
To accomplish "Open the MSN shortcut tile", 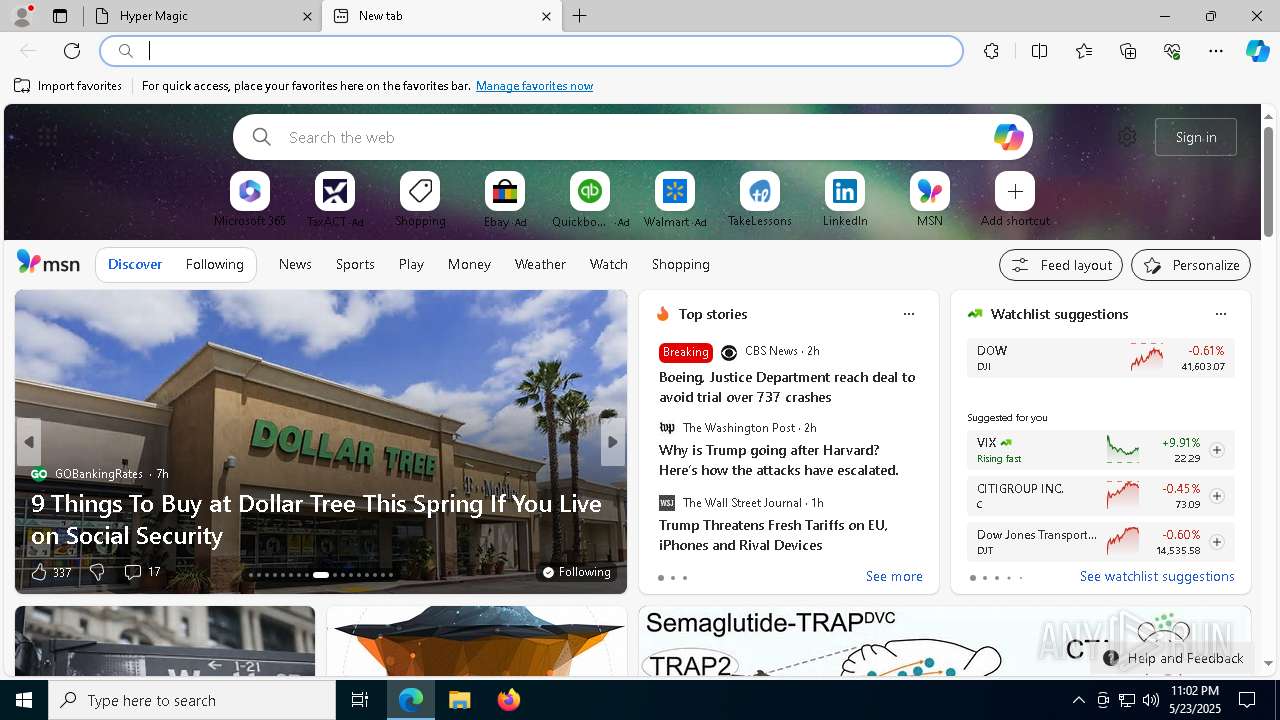I will point(930,191).
